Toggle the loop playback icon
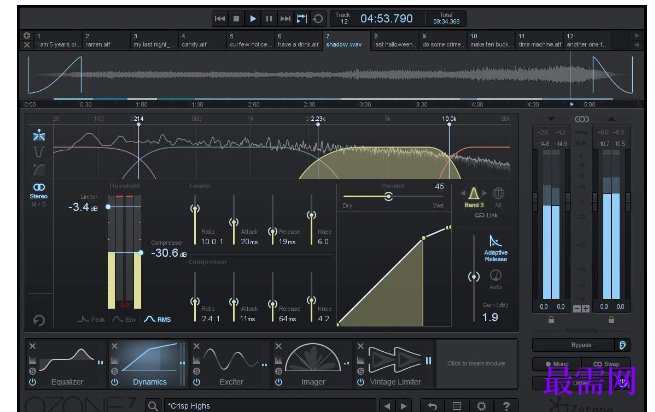The width and height of the screenshot is (655, 412). pyautogui.click(x=318, y=19)
